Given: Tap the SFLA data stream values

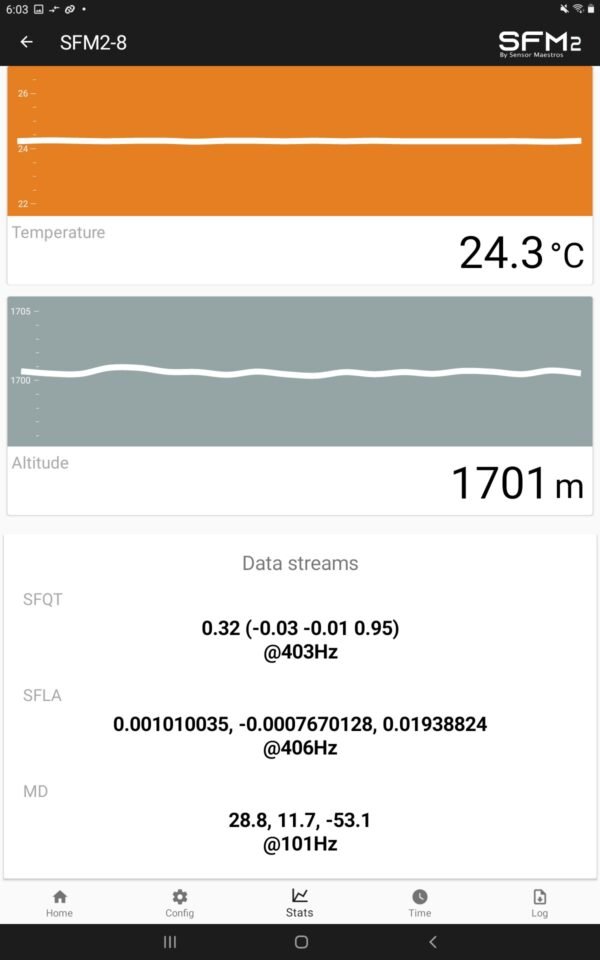Looking at the screenshot, I should tap(300, 721).
